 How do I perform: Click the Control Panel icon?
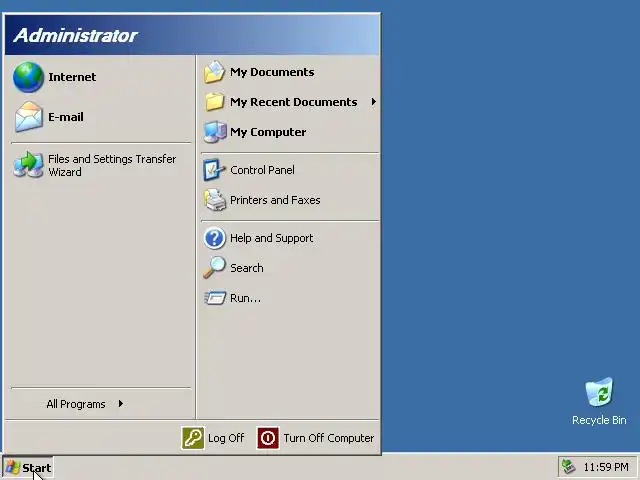[x=215, y=170]
